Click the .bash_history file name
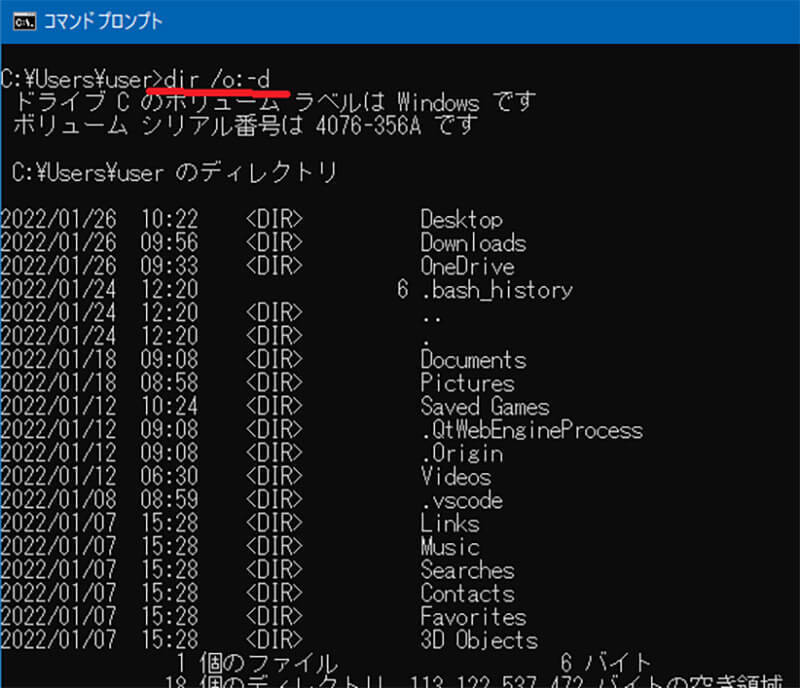This screenshot has height=688, width=800. tap(496, 291)
